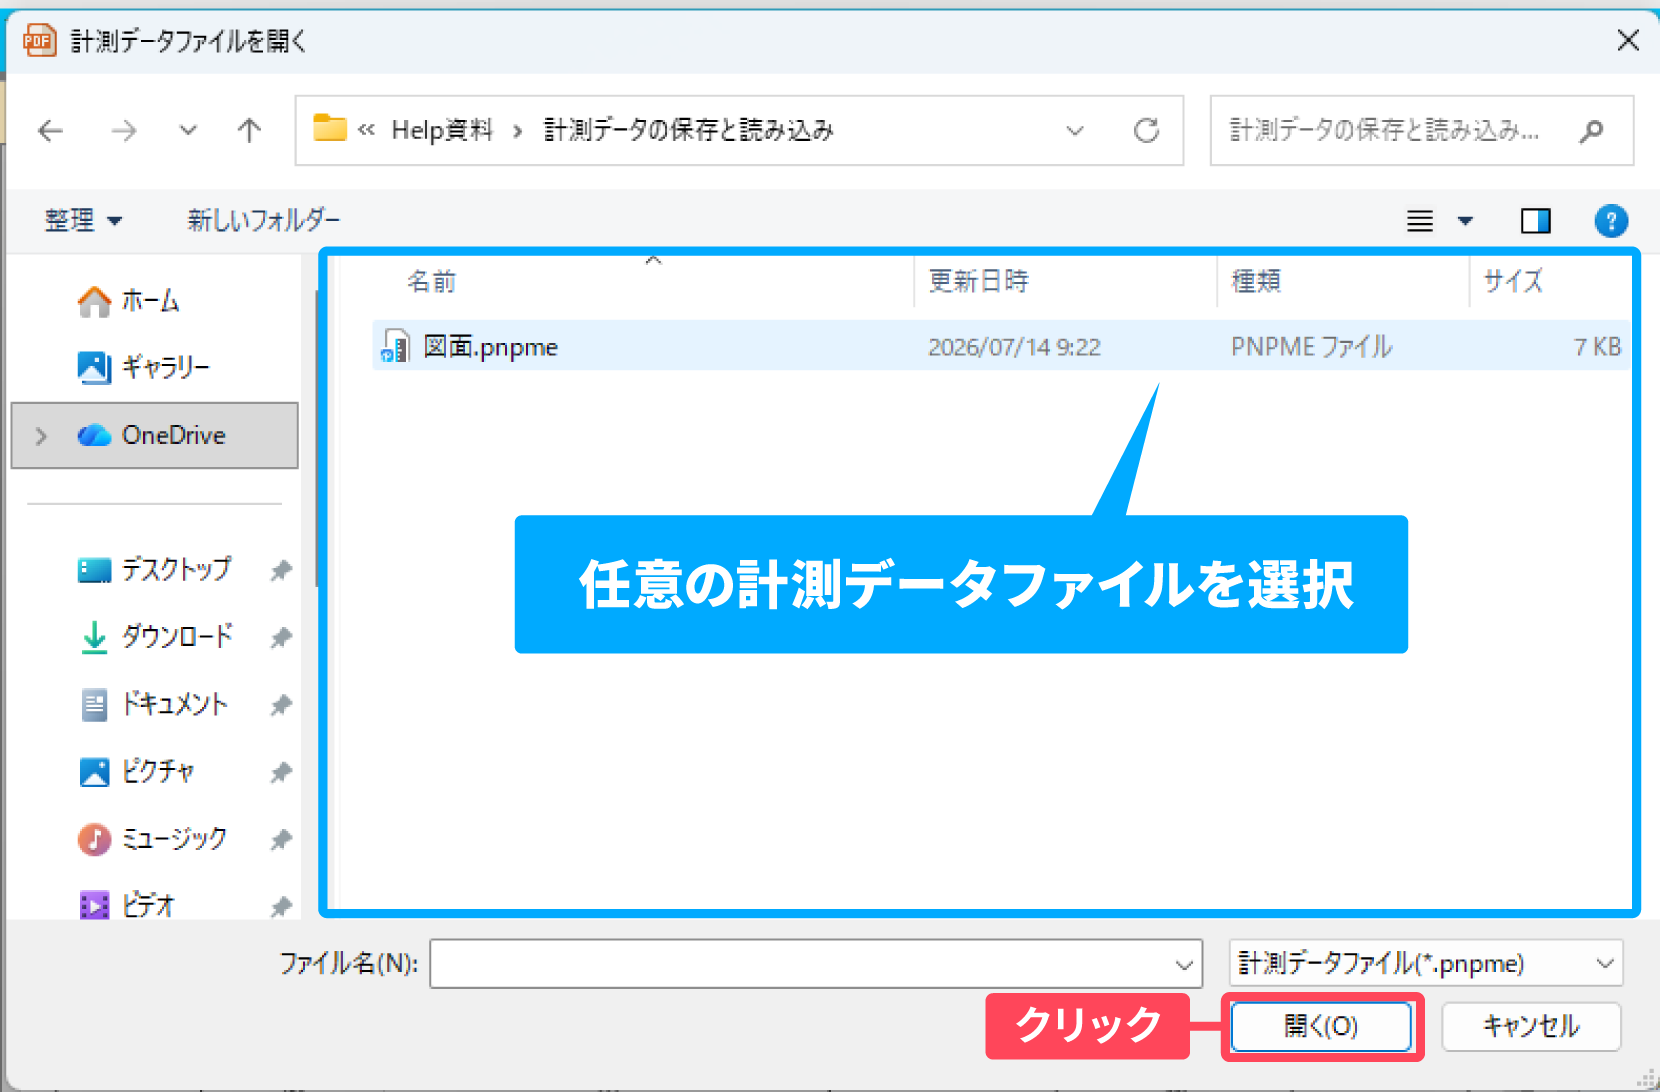Viewport: 1661px width, 1092px height.
Task: Select Help資料 breadcrumb segment
Action: point(442,130)
